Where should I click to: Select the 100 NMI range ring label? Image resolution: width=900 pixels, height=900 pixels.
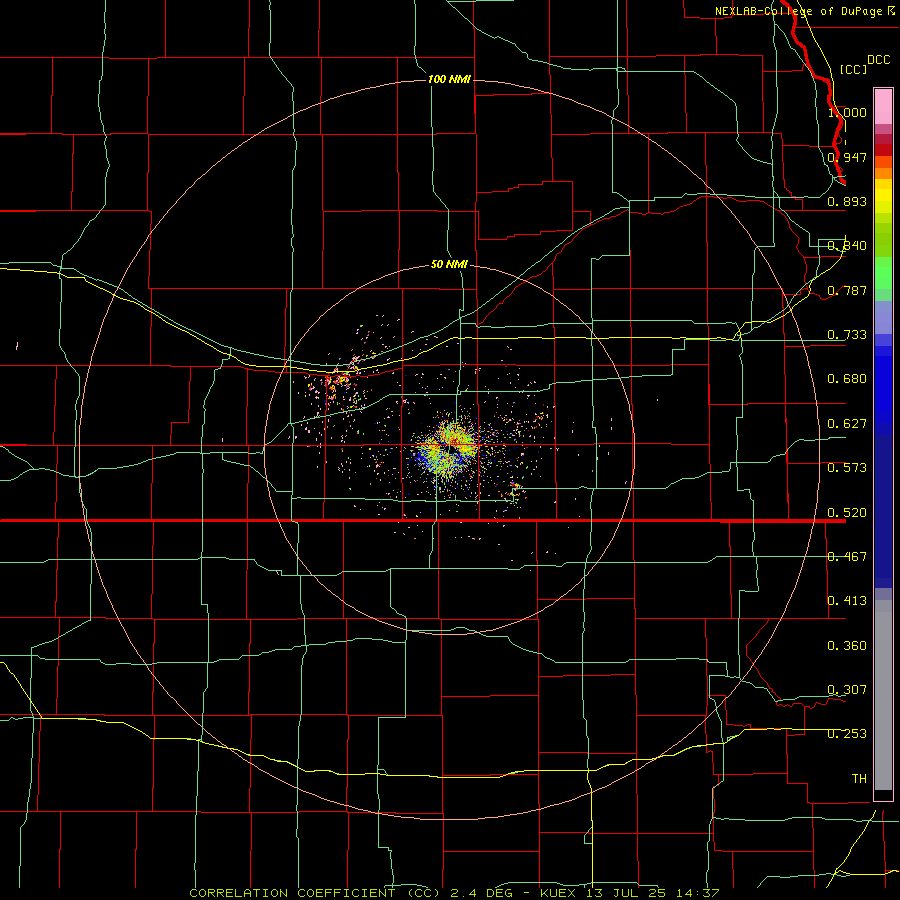click(449, 79)
